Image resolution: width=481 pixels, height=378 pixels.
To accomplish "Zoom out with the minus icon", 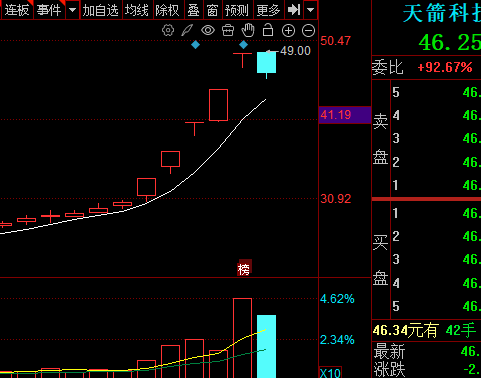I will click(x=308, y=31).
